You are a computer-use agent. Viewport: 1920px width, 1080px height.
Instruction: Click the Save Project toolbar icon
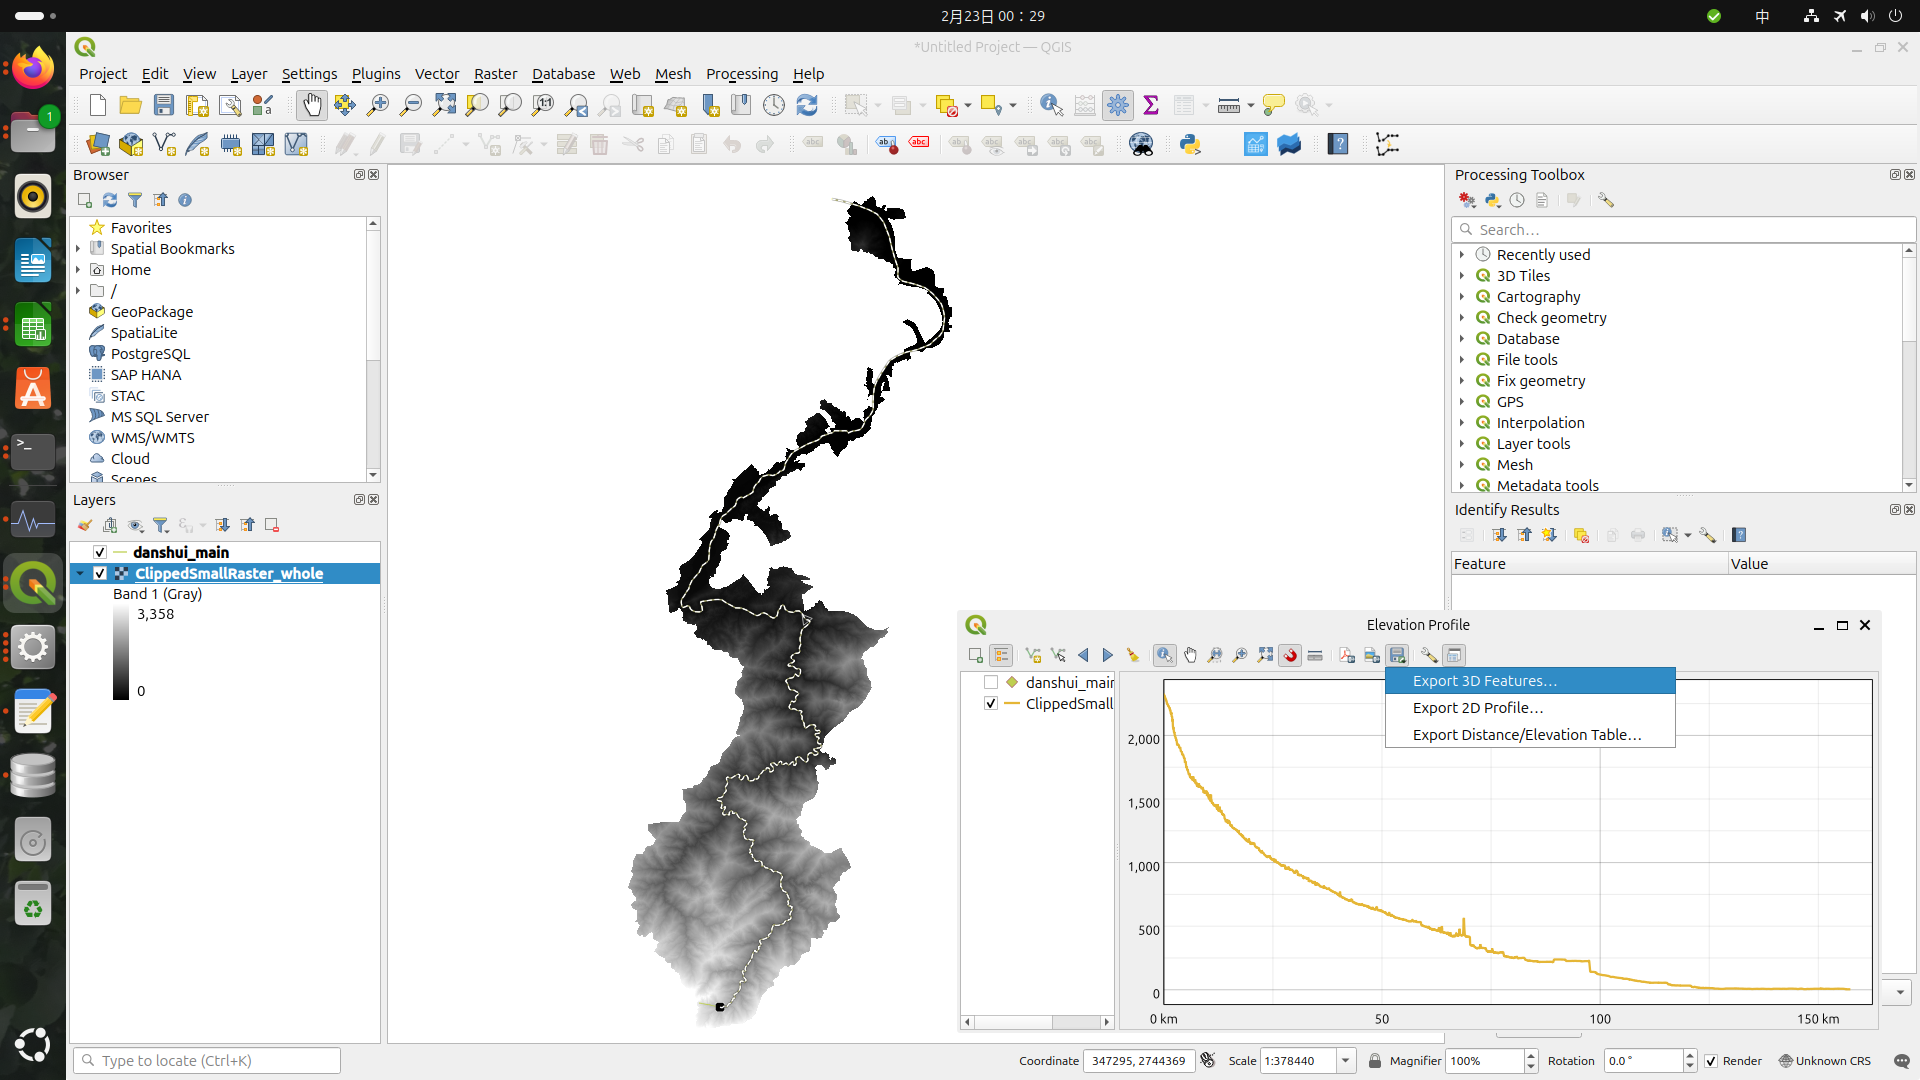click(164, 105)
